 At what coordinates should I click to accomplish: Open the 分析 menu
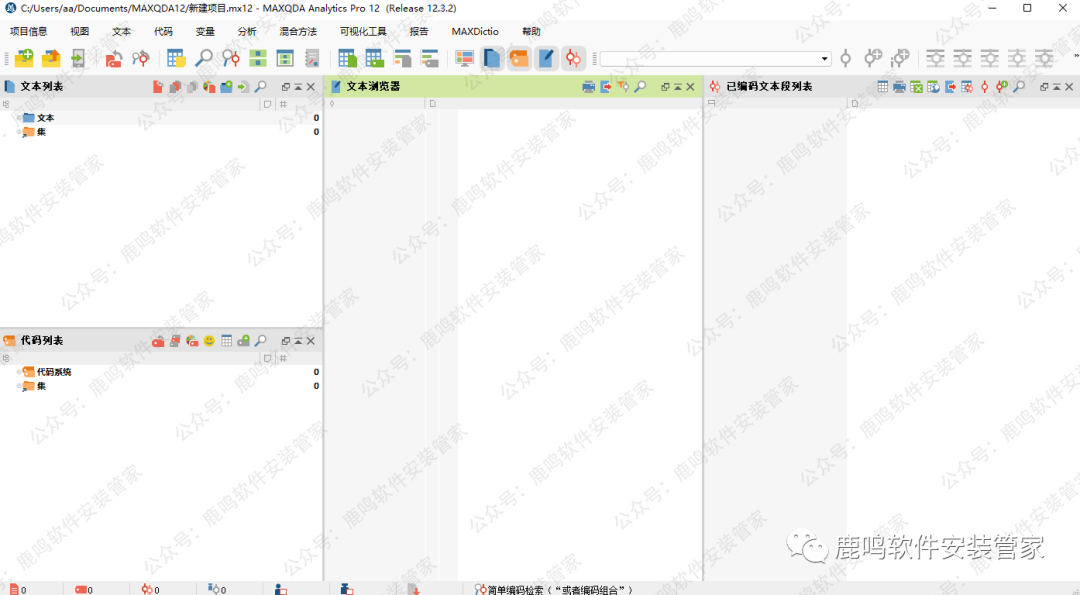[x=247, y=32]
